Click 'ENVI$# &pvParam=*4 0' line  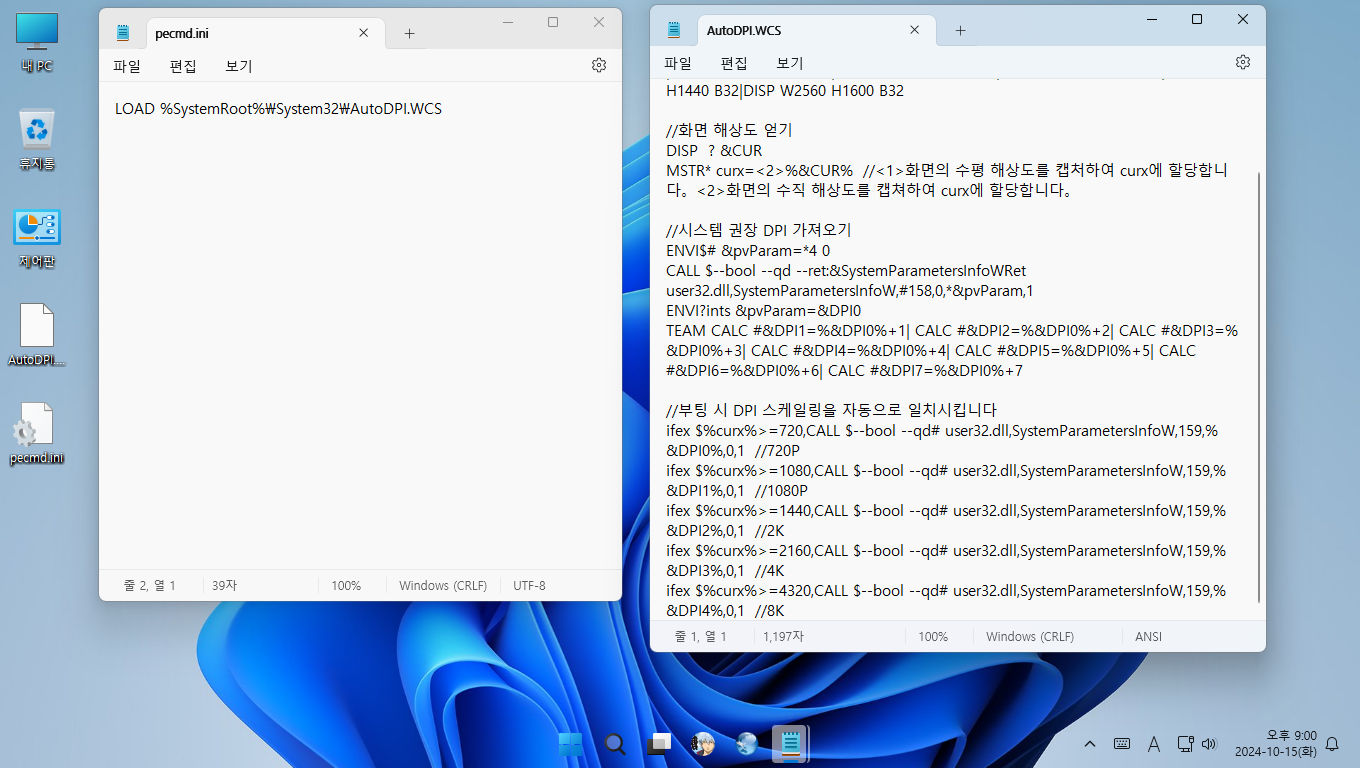click(748, 251)
